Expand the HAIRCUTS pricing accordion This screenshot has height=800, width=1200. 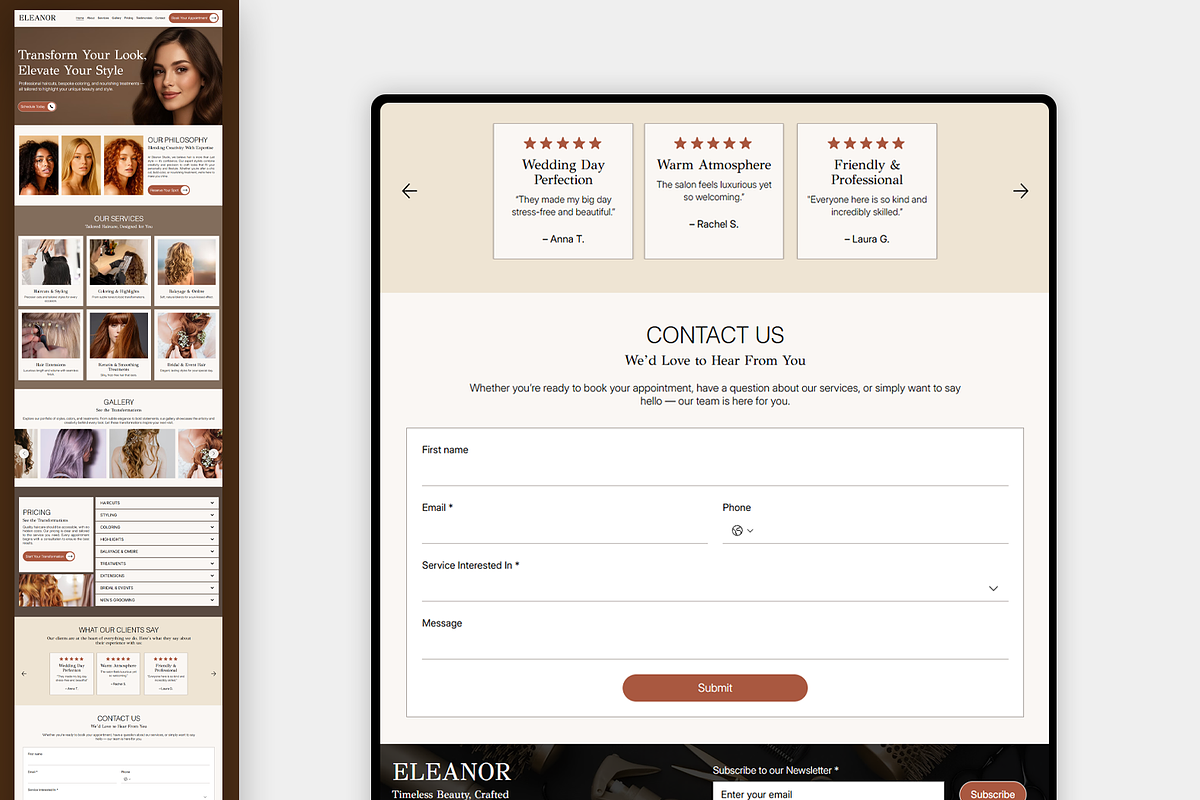(x=157, y=502)
